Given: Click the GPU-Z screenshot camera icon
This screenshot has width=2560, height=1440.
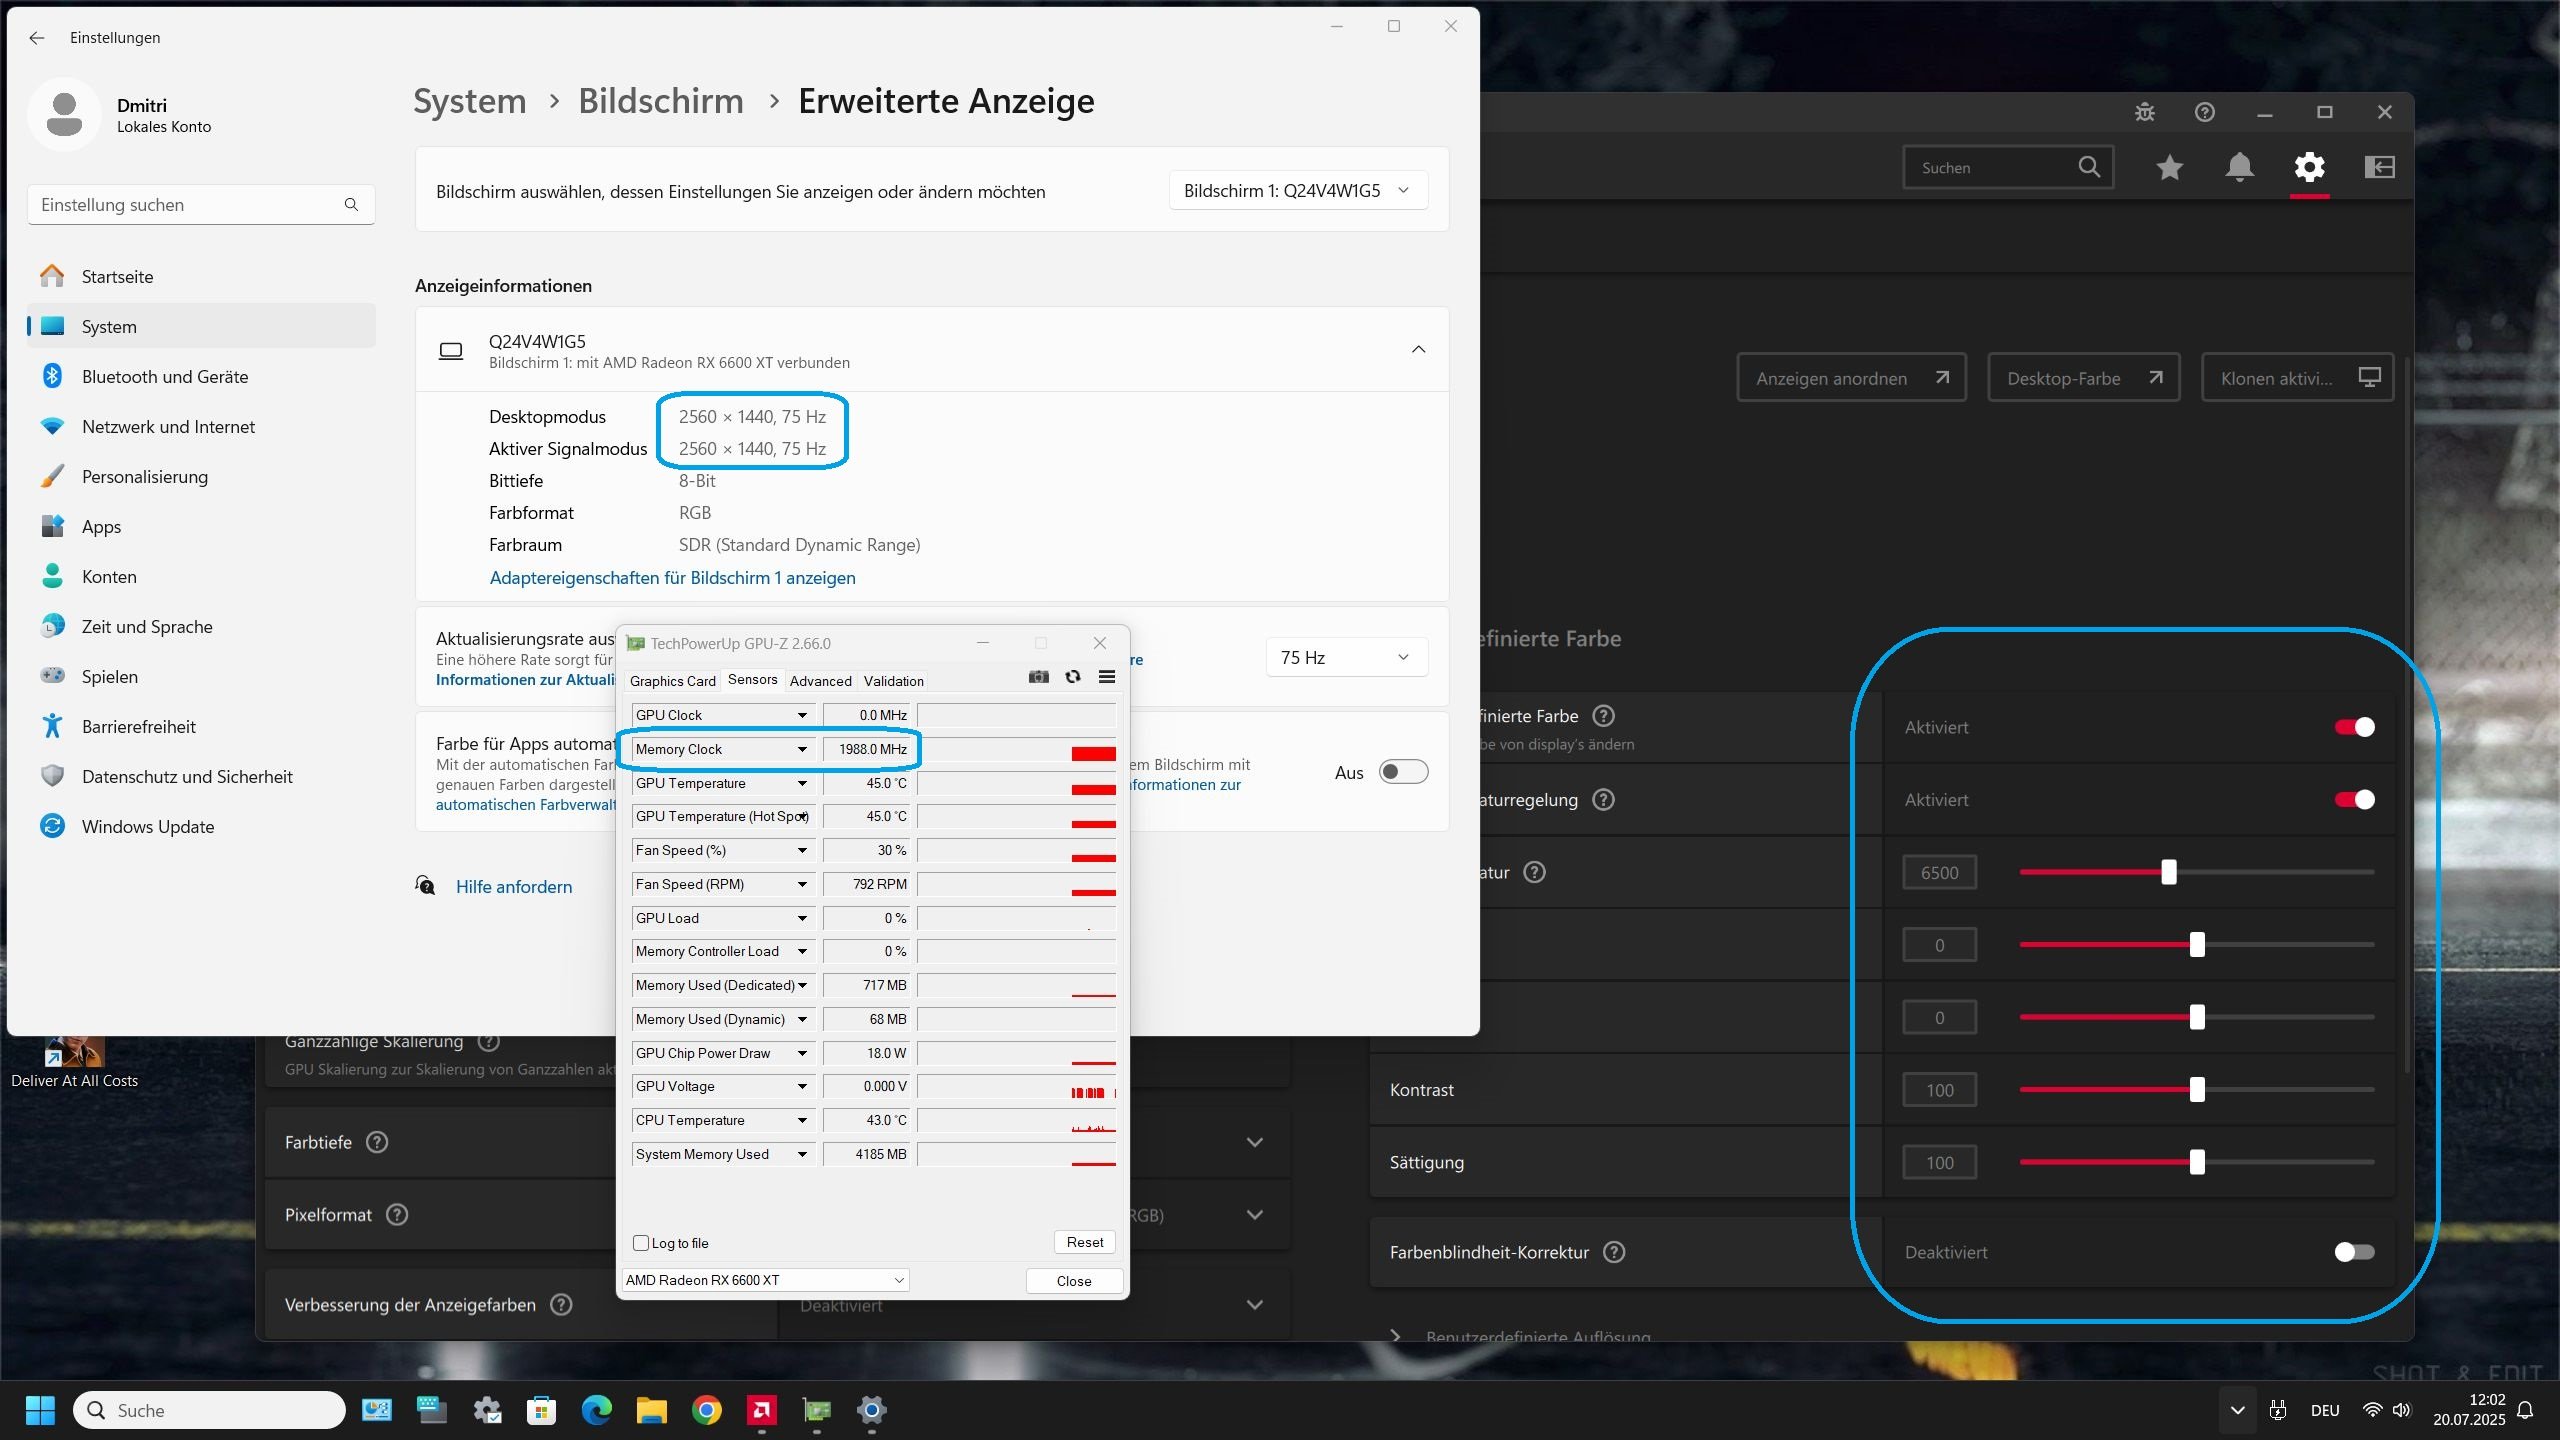Looking at the screenshot, I should click(1039, 677).
